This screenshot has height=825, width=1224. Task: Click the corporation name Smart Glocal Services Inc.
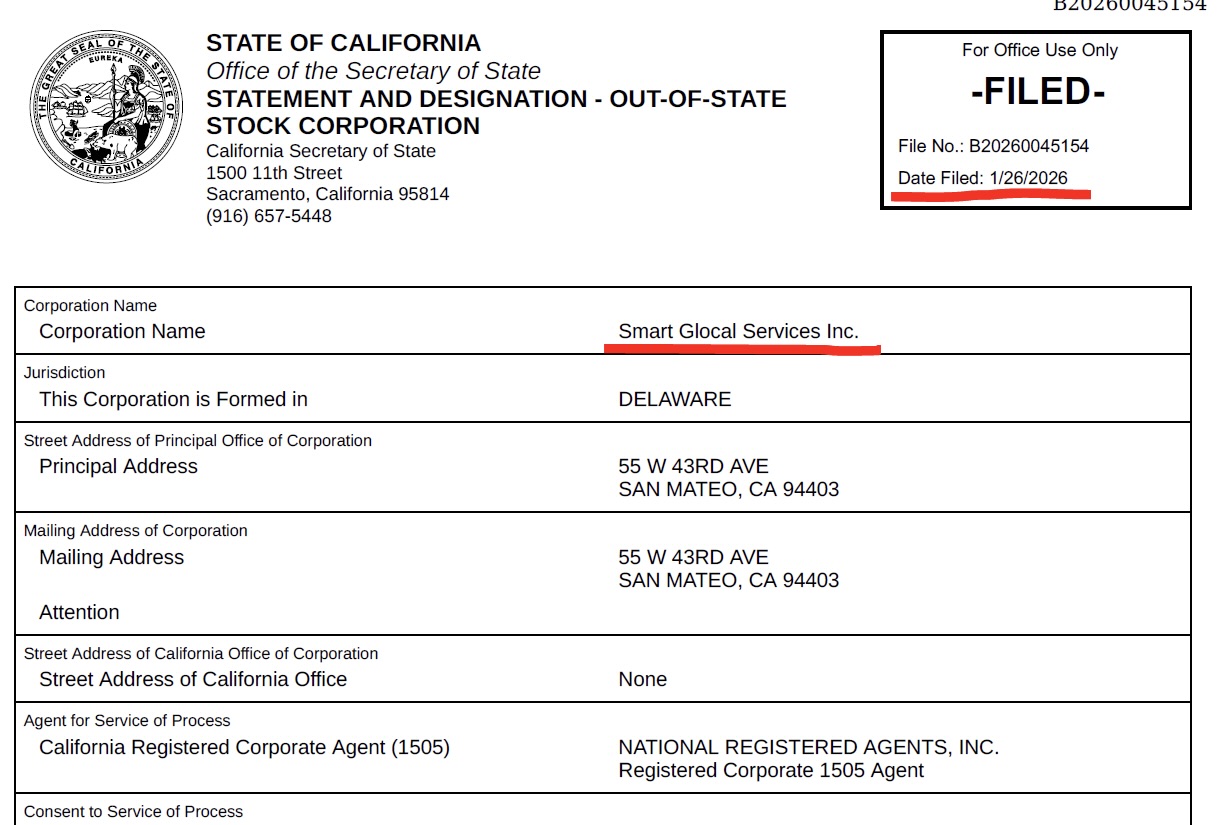[x=738, y=332]
